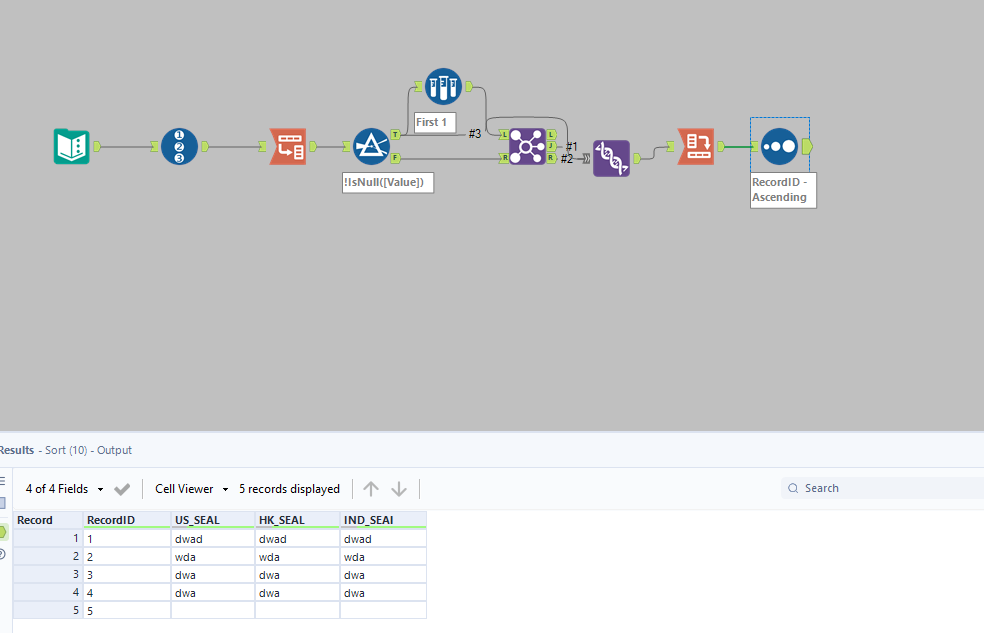Viewport: 984px width, 633px height.
Task: Click the Join tool's J output anchor
Action: pos(551,146)
